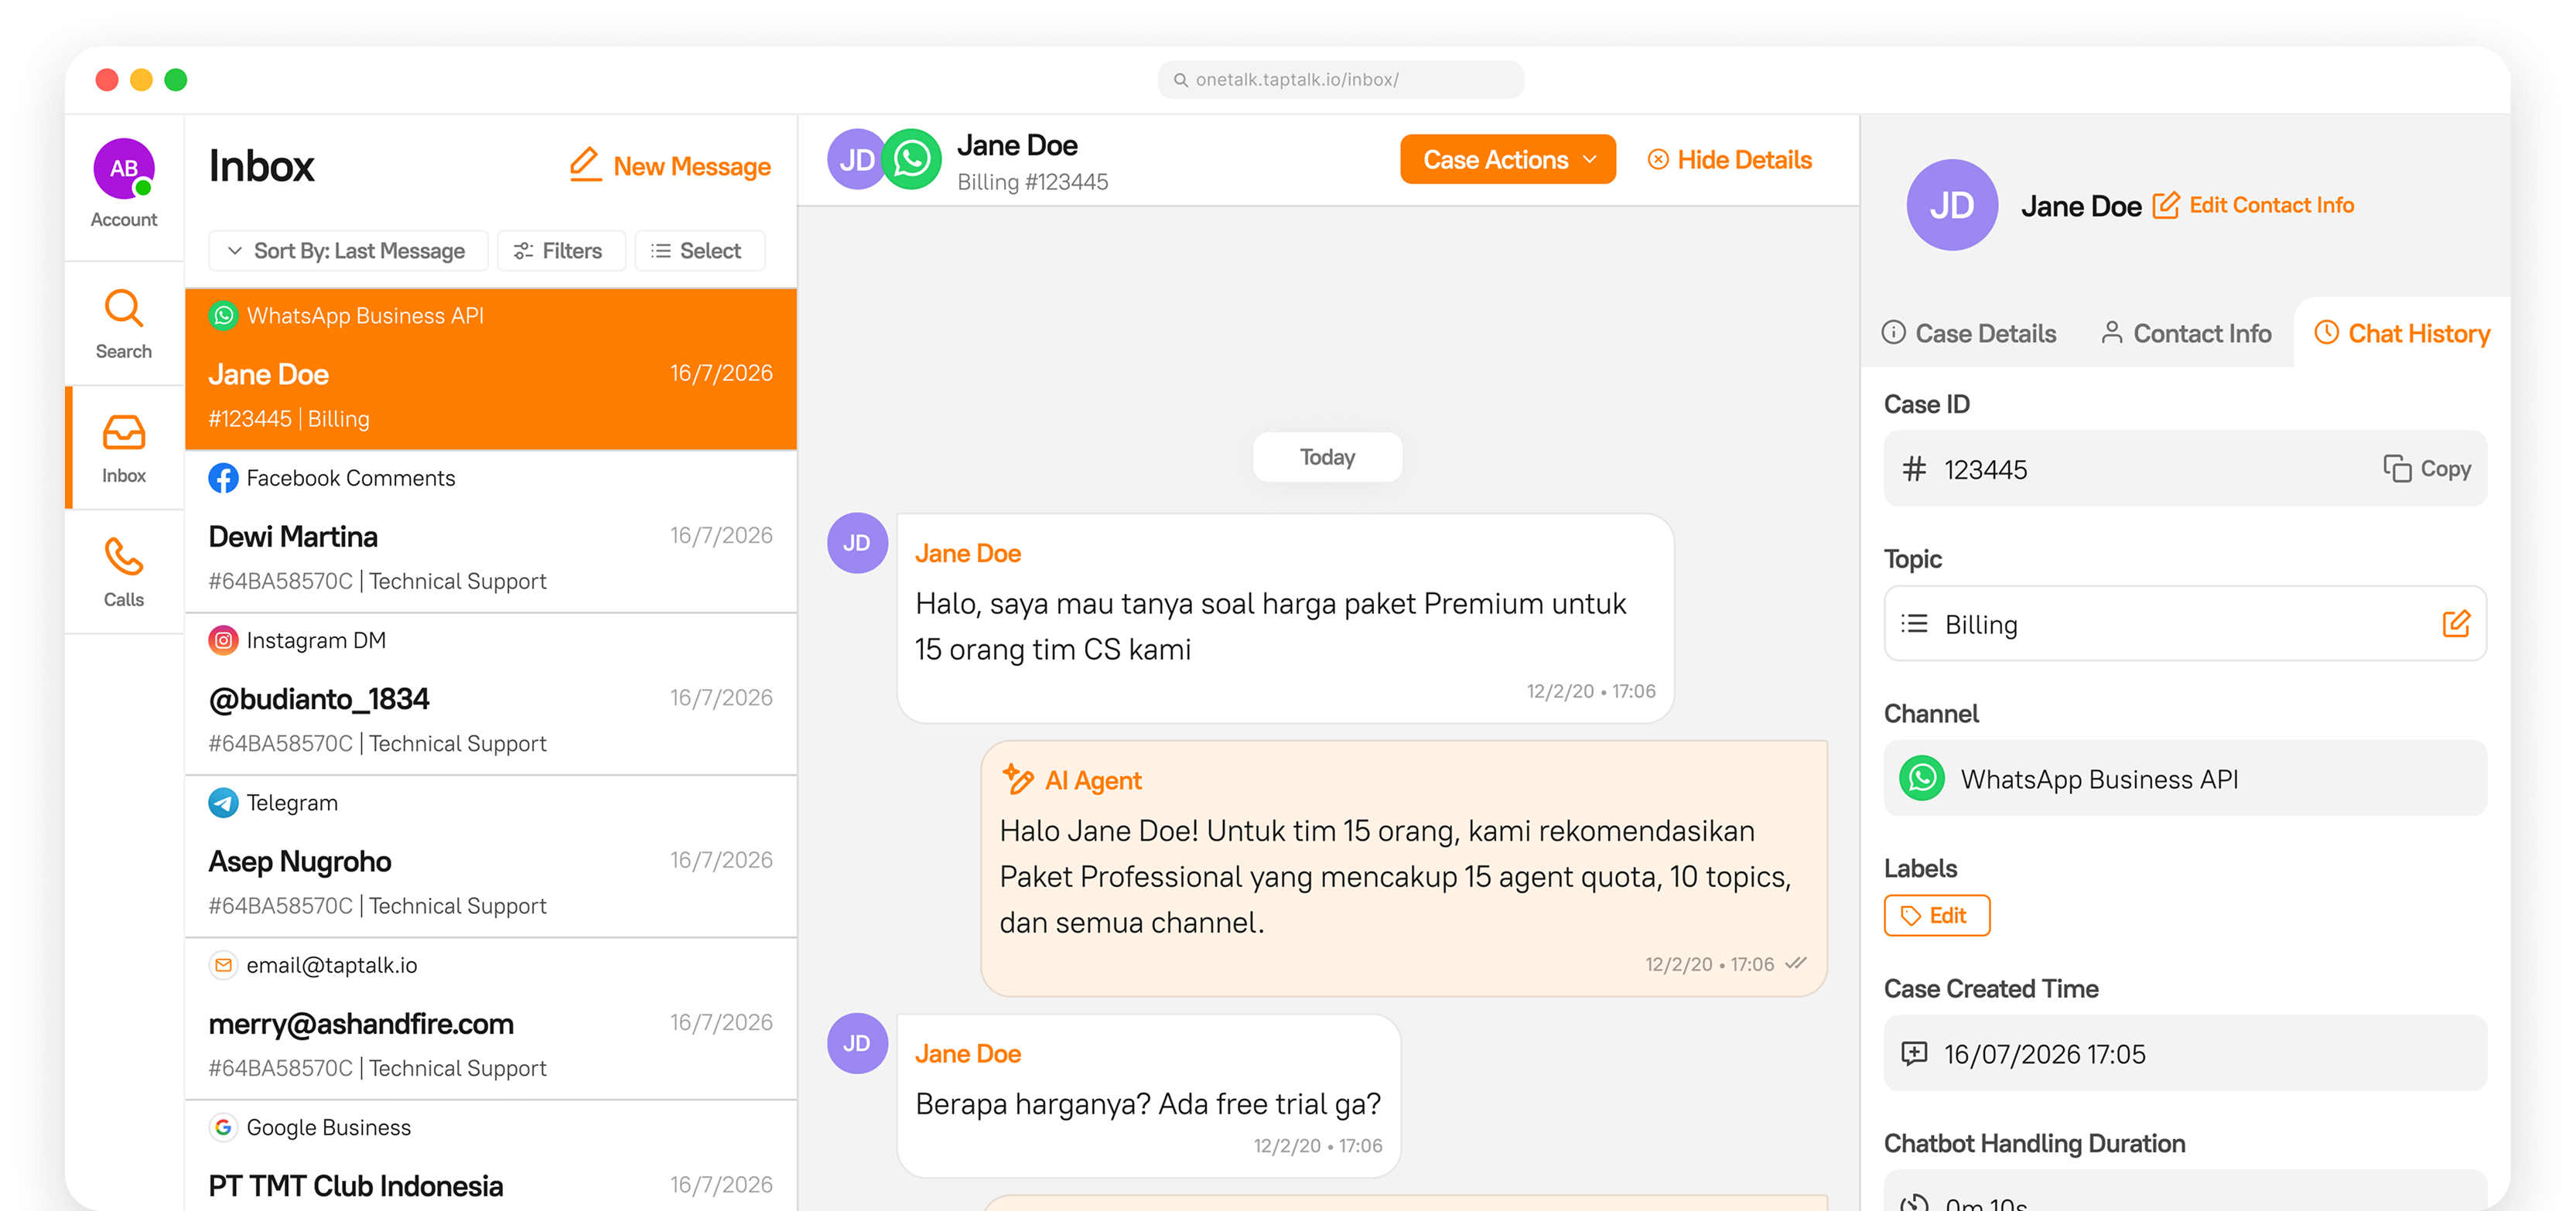Viewport: 2576px width, 1211px height.
Task: Click the Today date chip
Action: point(1327,457)
